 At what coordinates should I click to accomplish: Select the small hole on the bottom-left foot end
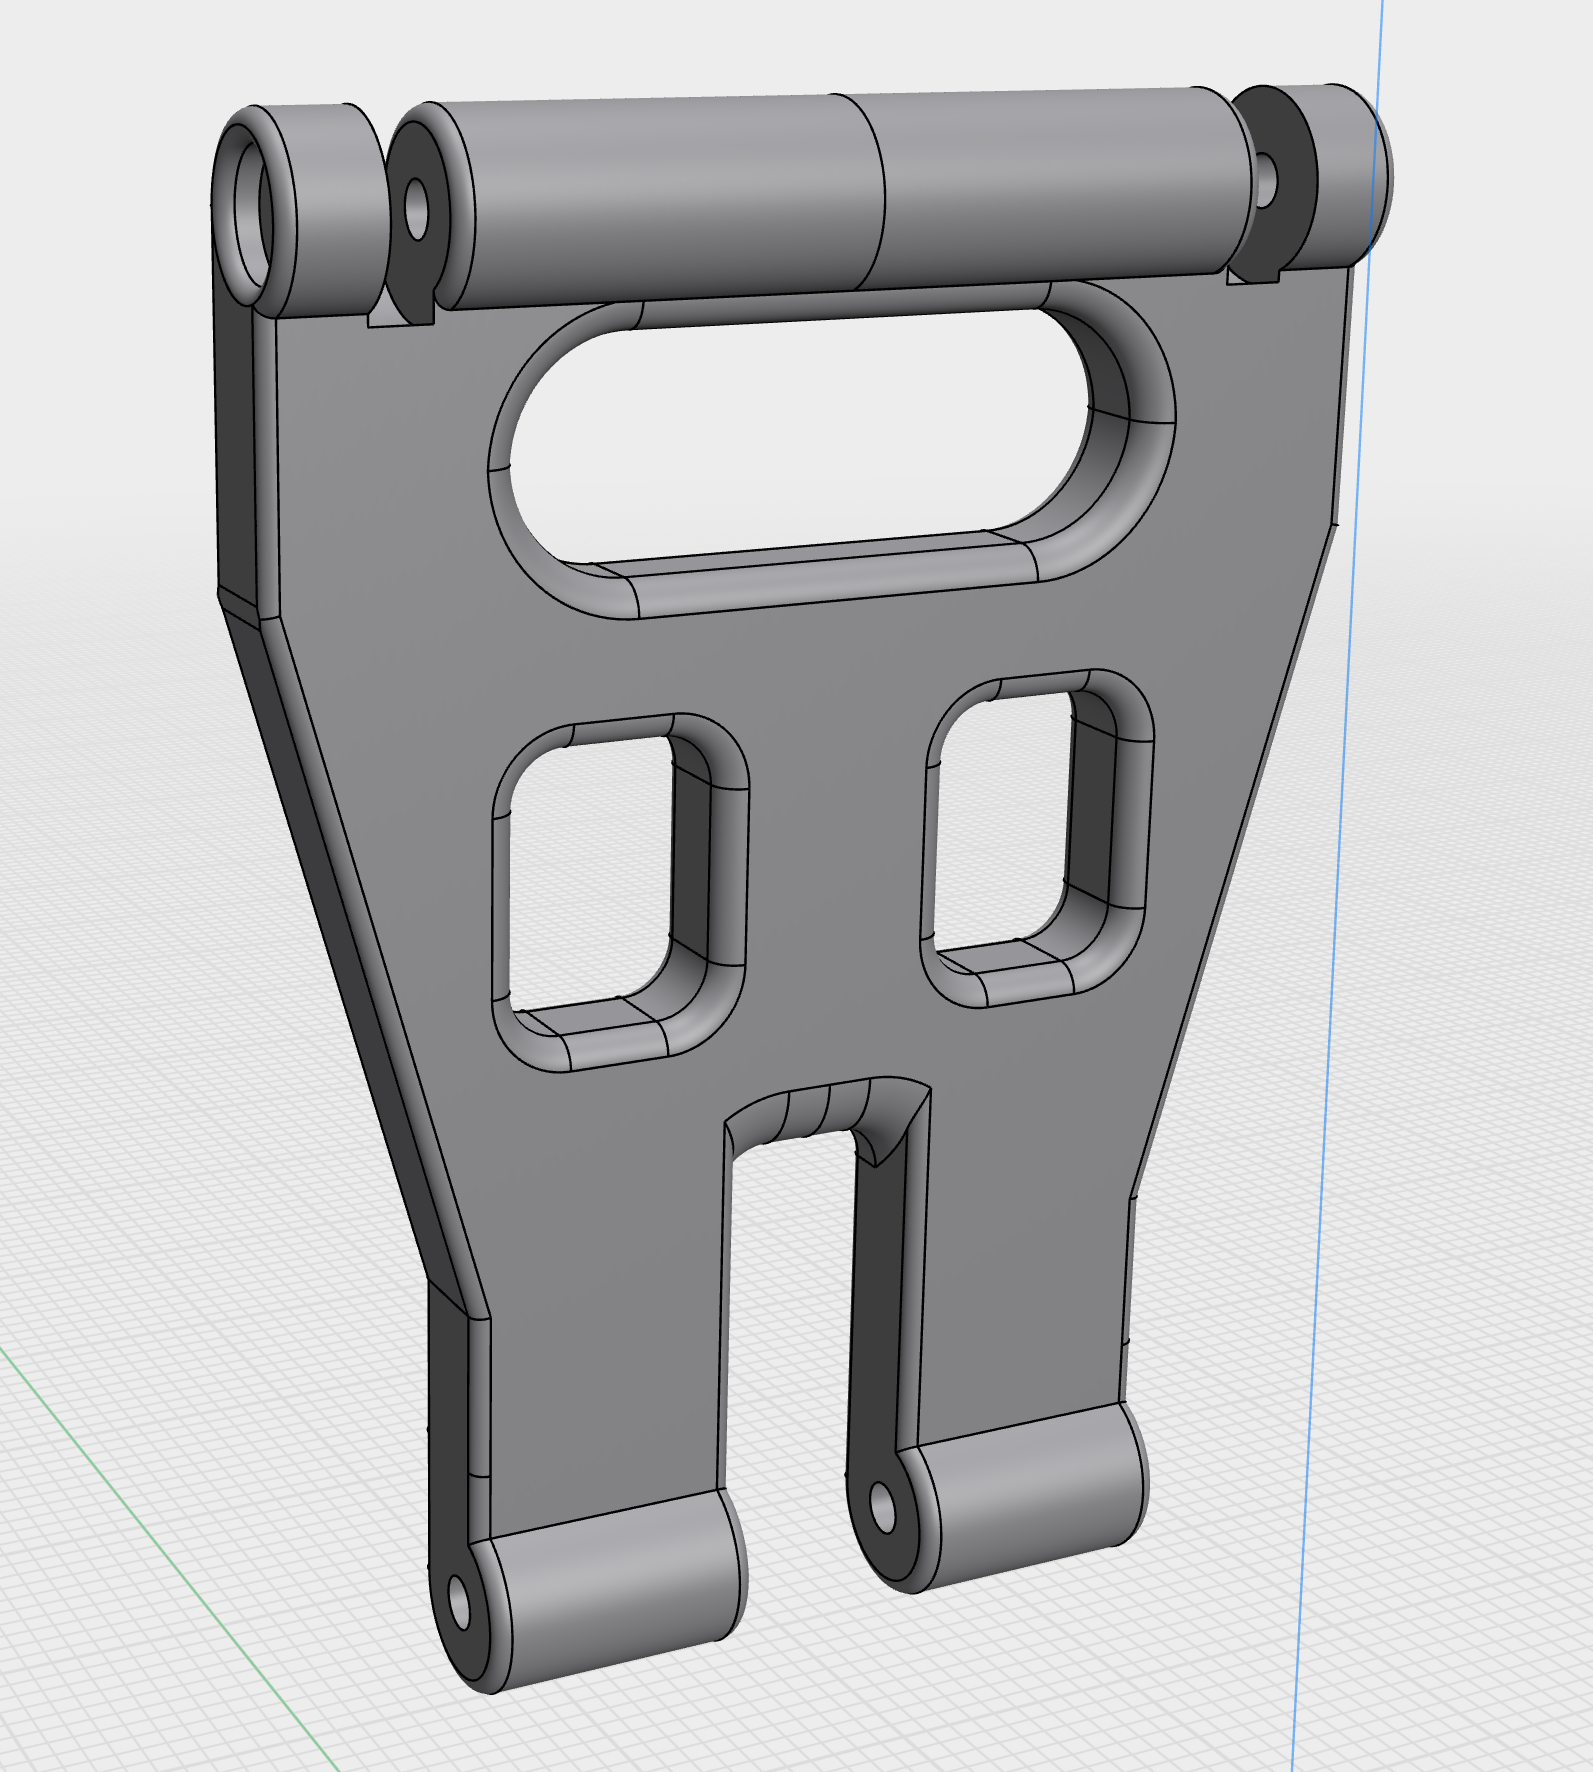pos(458,1604)
